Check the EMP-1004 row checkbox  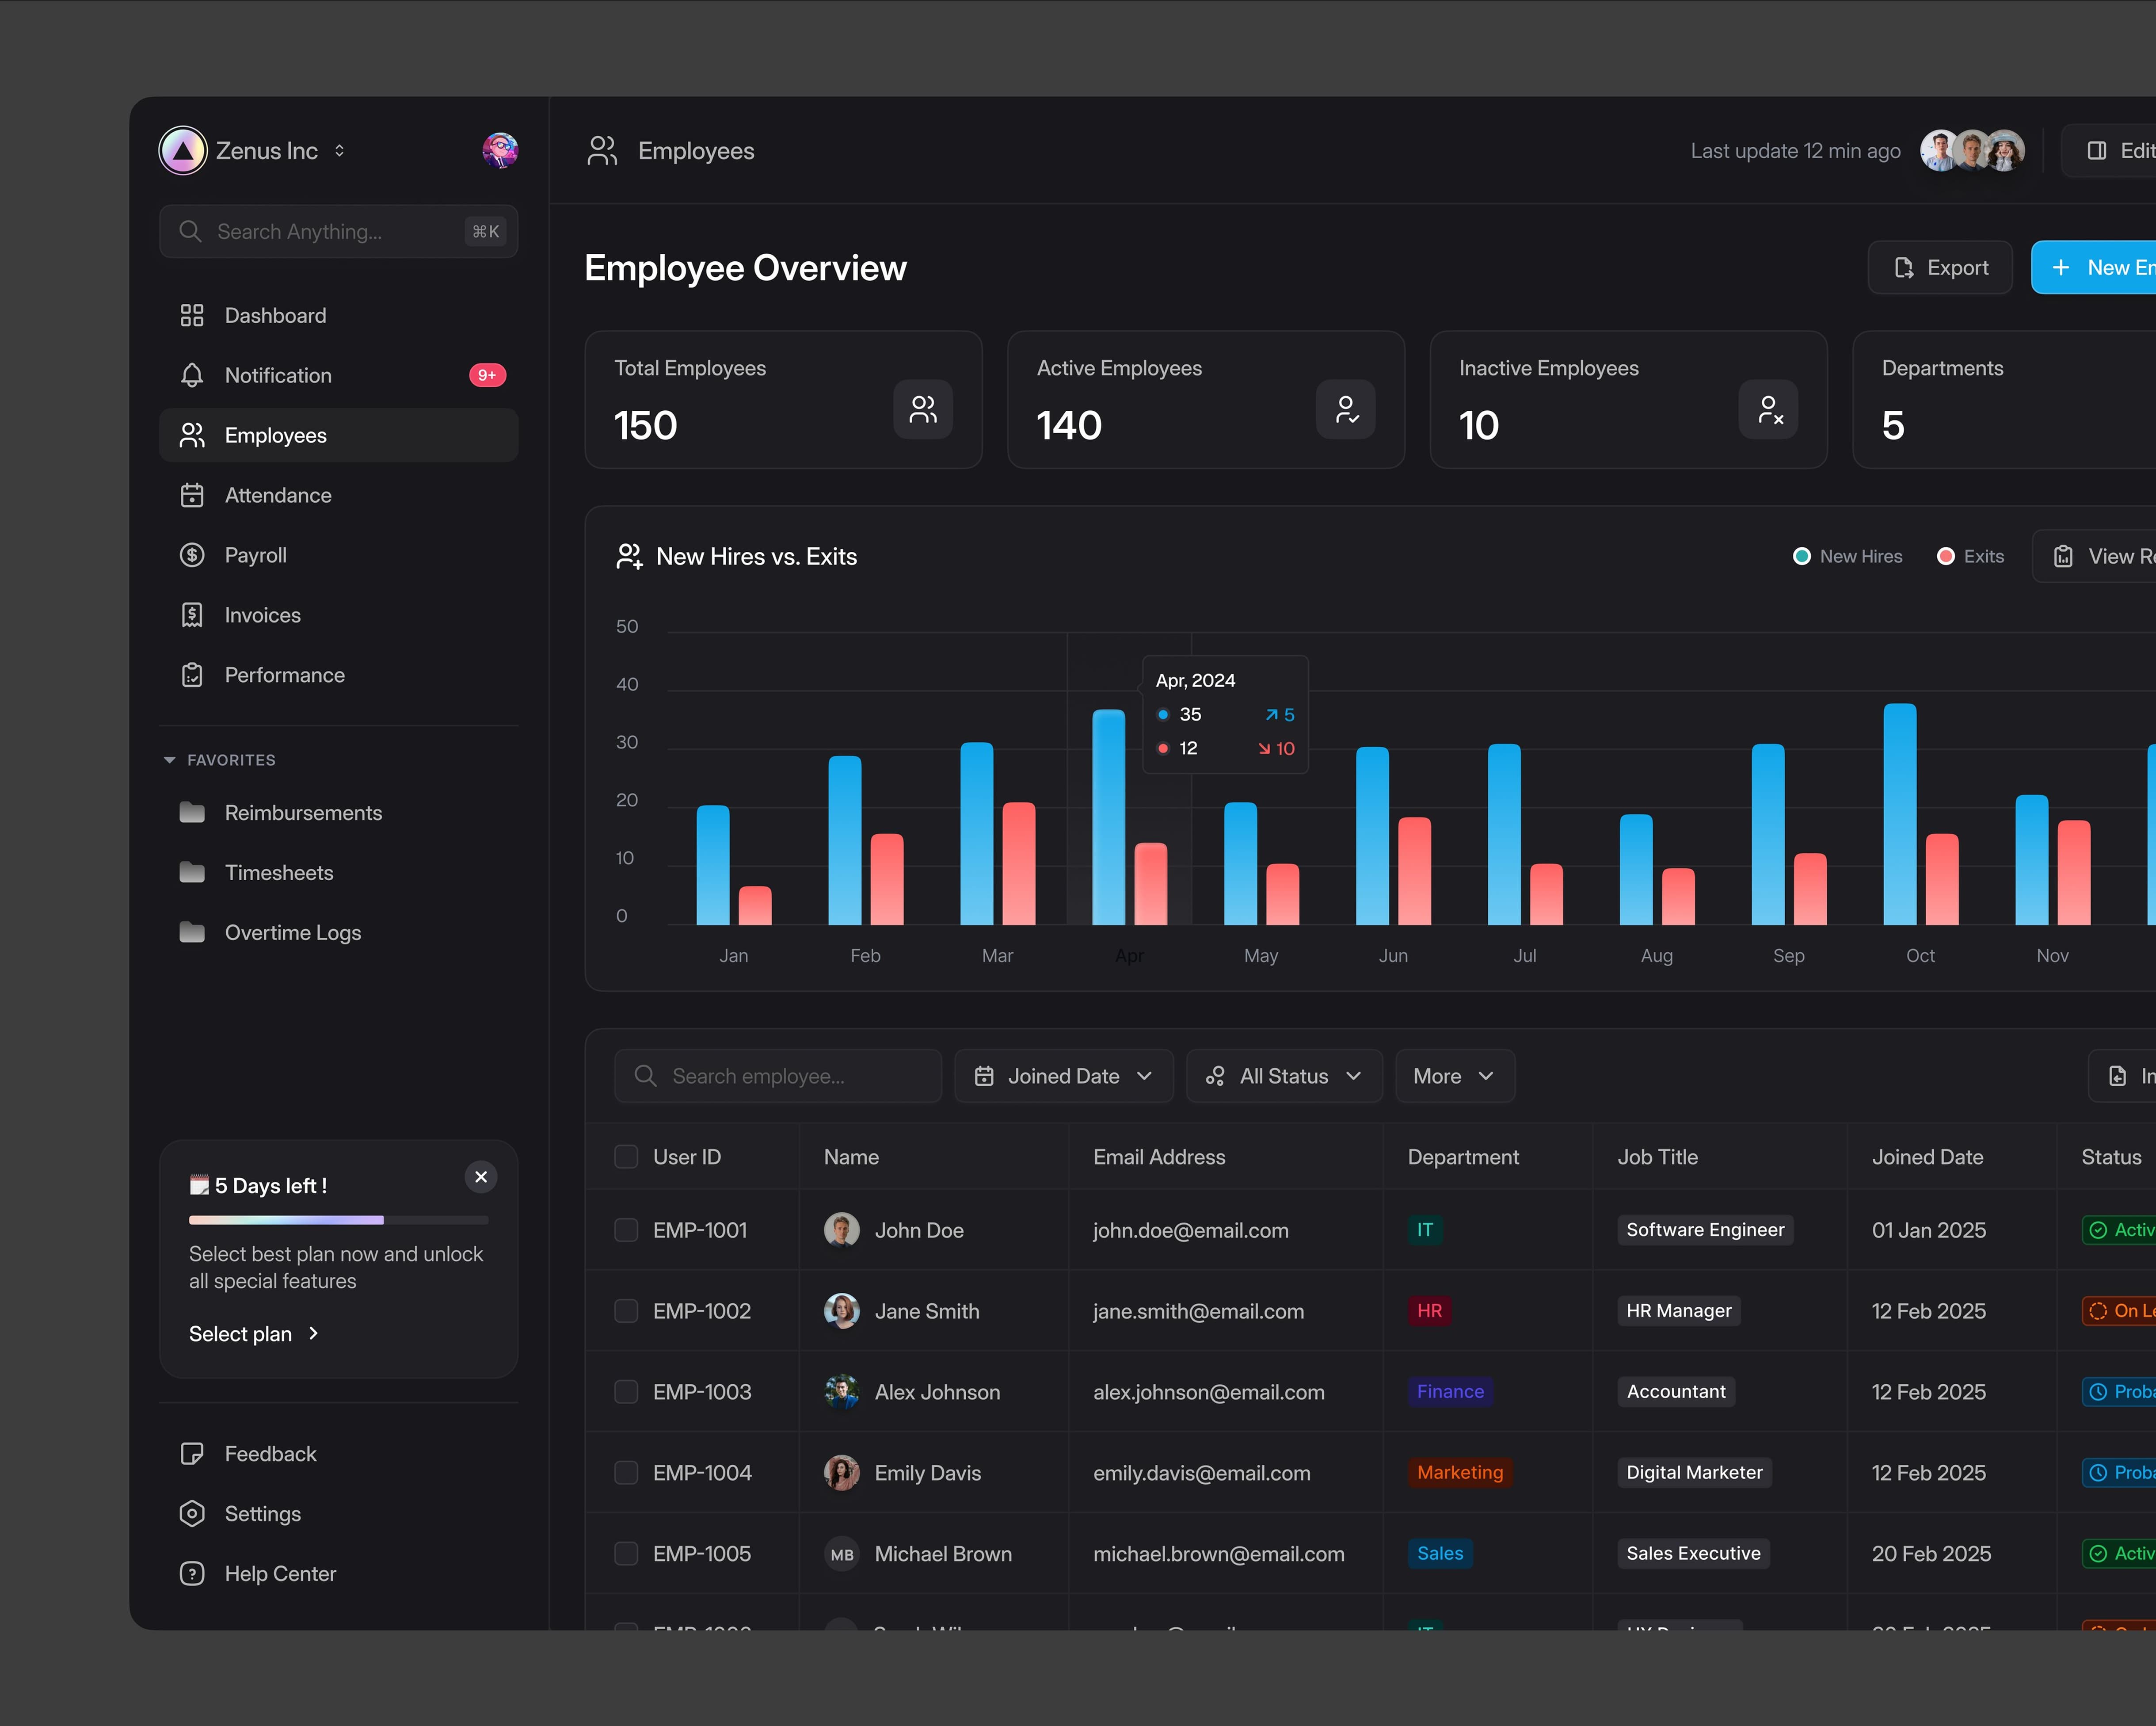[x=626, y=1473]
